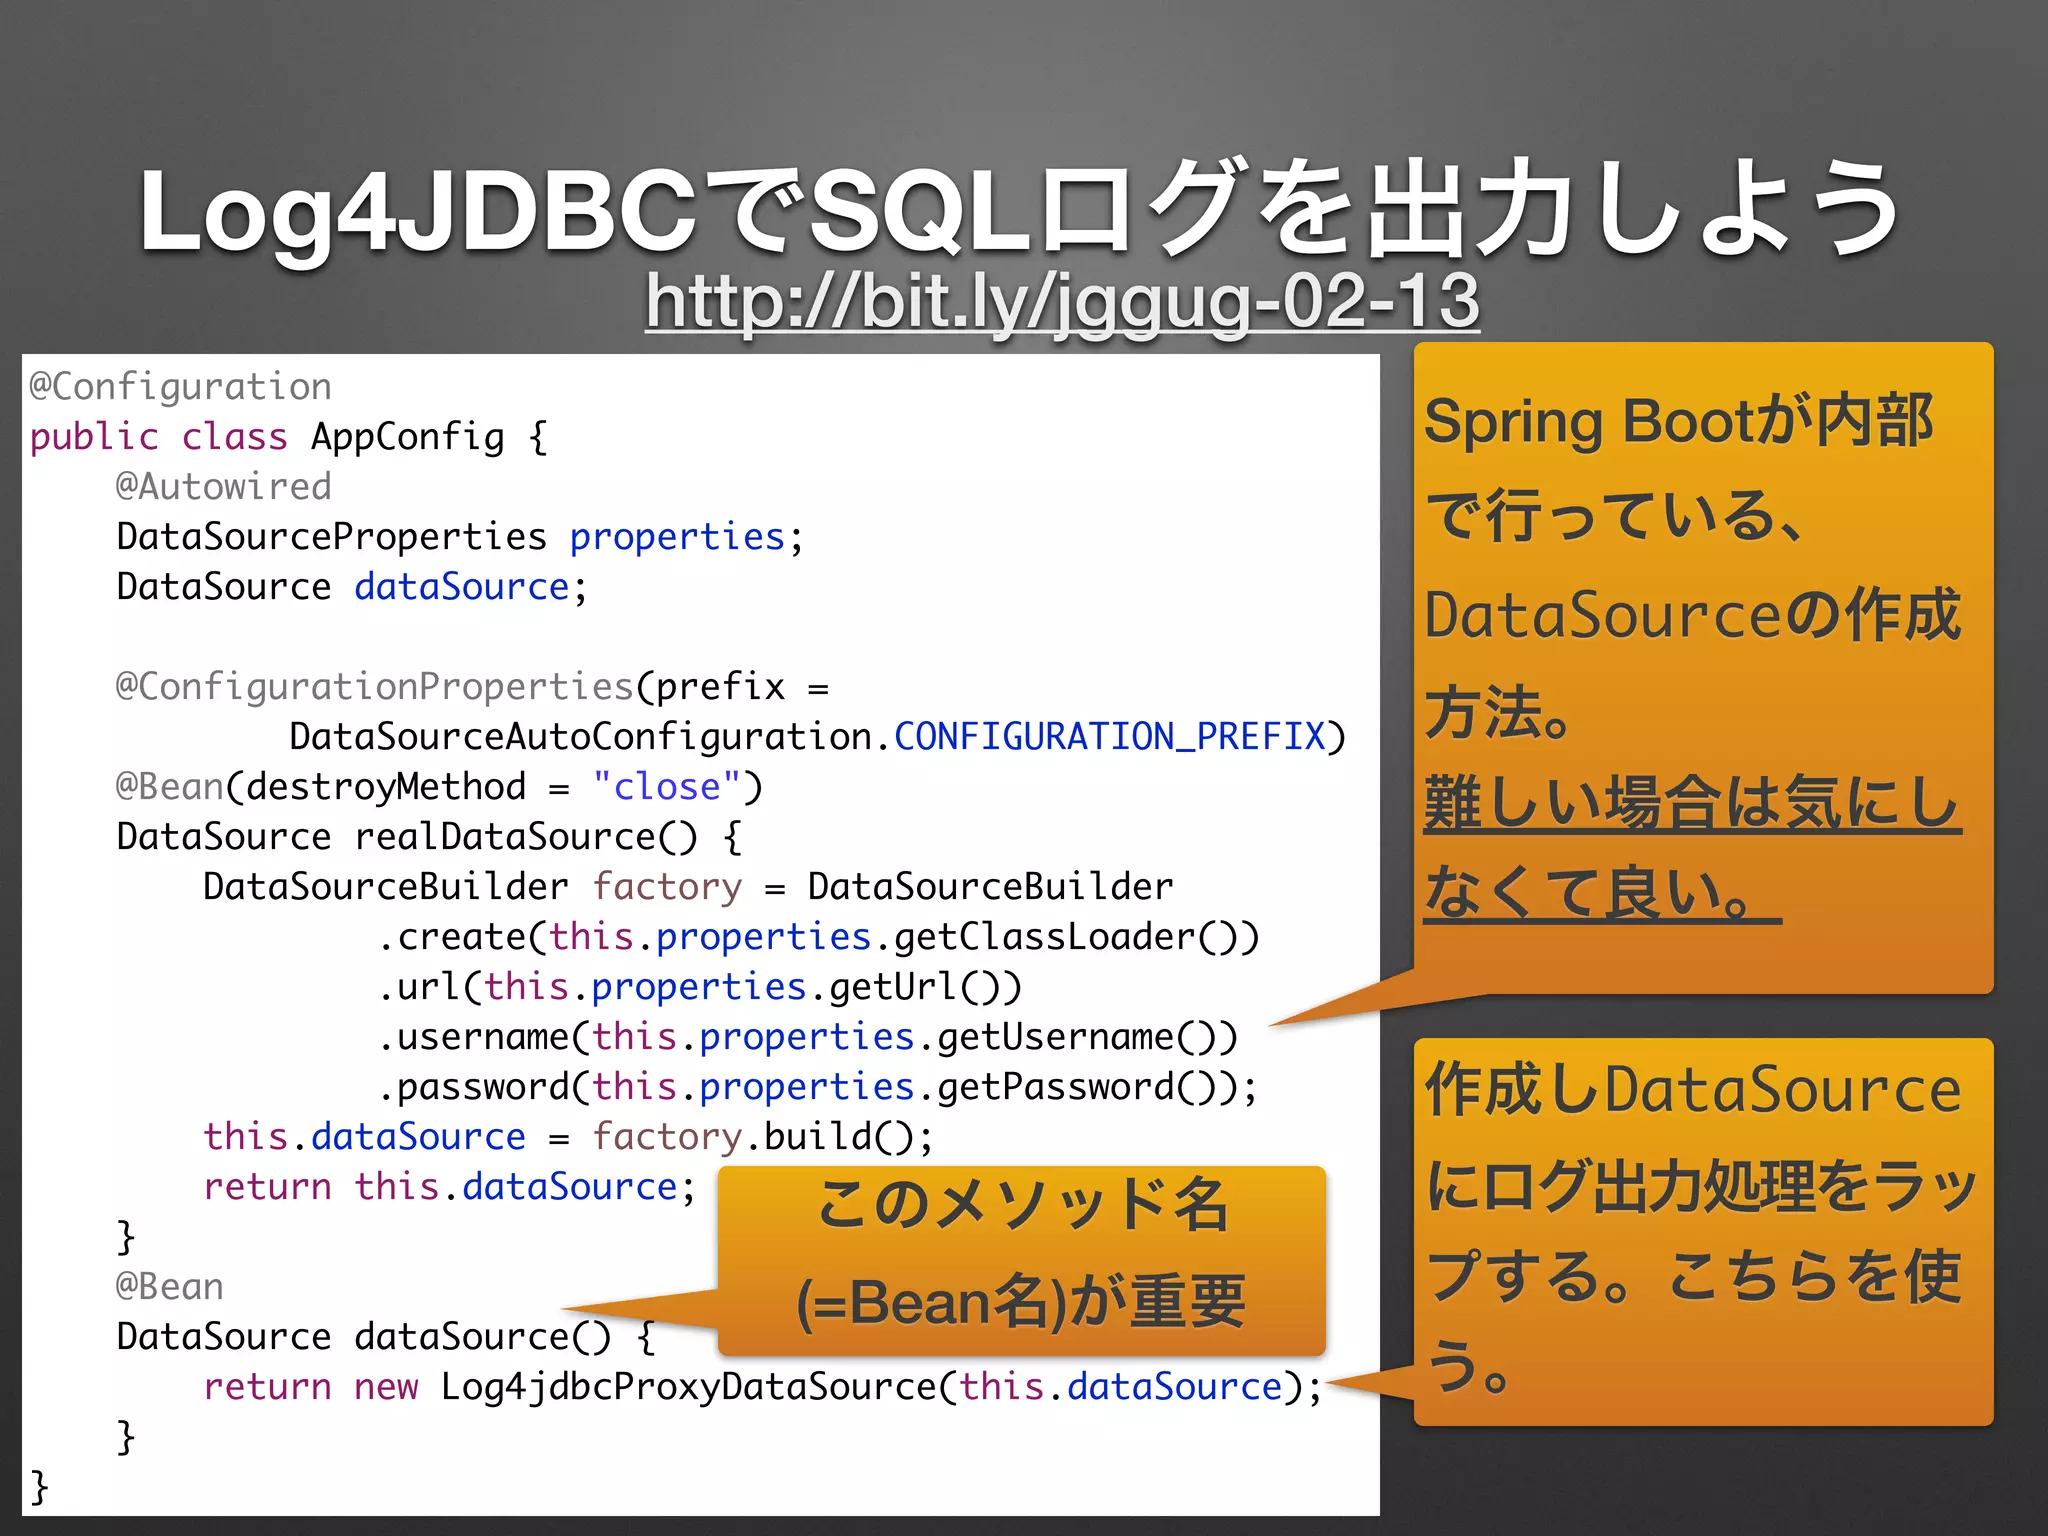
Task: Click underlined text なくて良い。
Action: click(x=1602, y=892)
